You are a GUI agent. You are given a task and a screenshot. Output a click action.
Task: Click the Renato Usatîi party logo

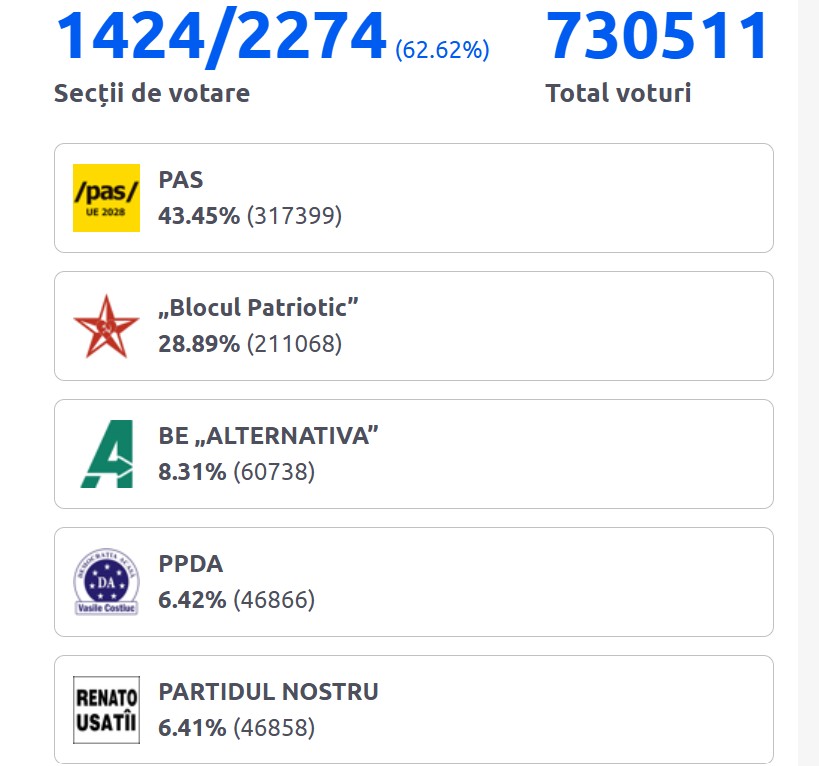click(106, 710)
